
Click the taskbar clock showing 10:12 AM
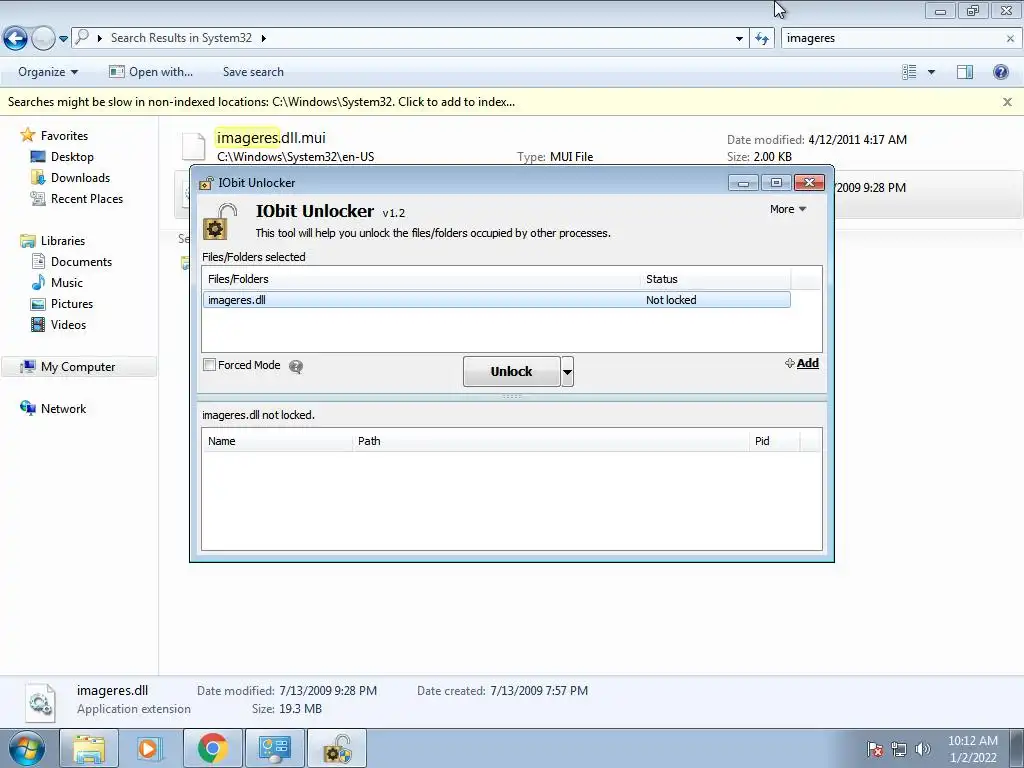(972, 749)
